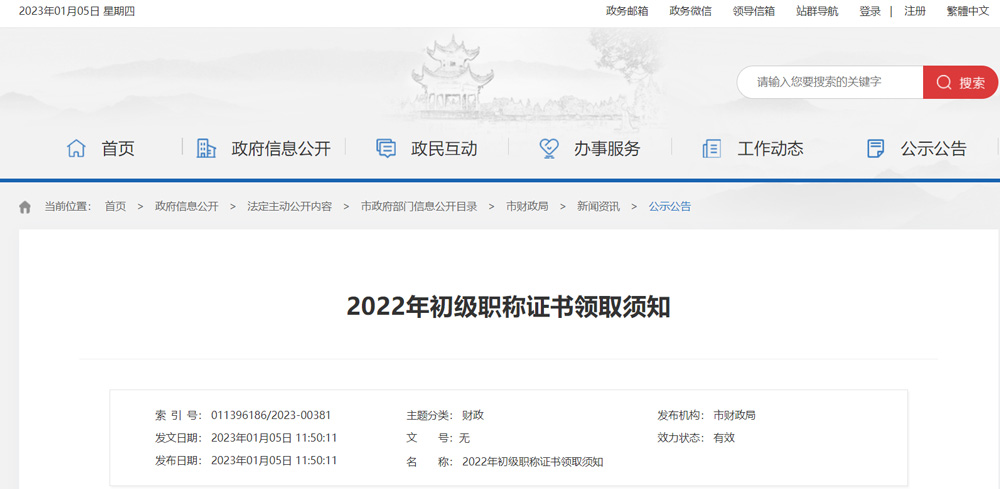Focus the keyword search input field
Image resolution: width=1000 pixels, height=489 pixels.
tap(830, 82)
